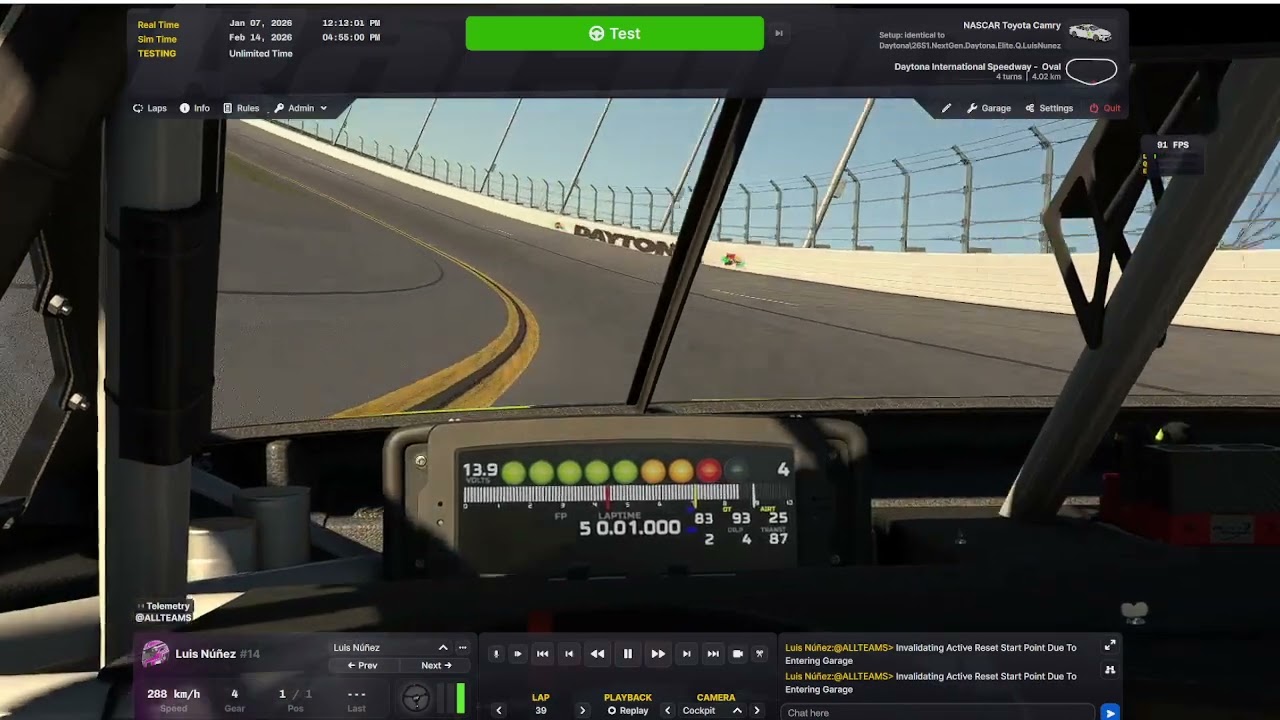The image size is (1280, 720).
Task: Expand the Cockpit camera list
Action: 737,711
